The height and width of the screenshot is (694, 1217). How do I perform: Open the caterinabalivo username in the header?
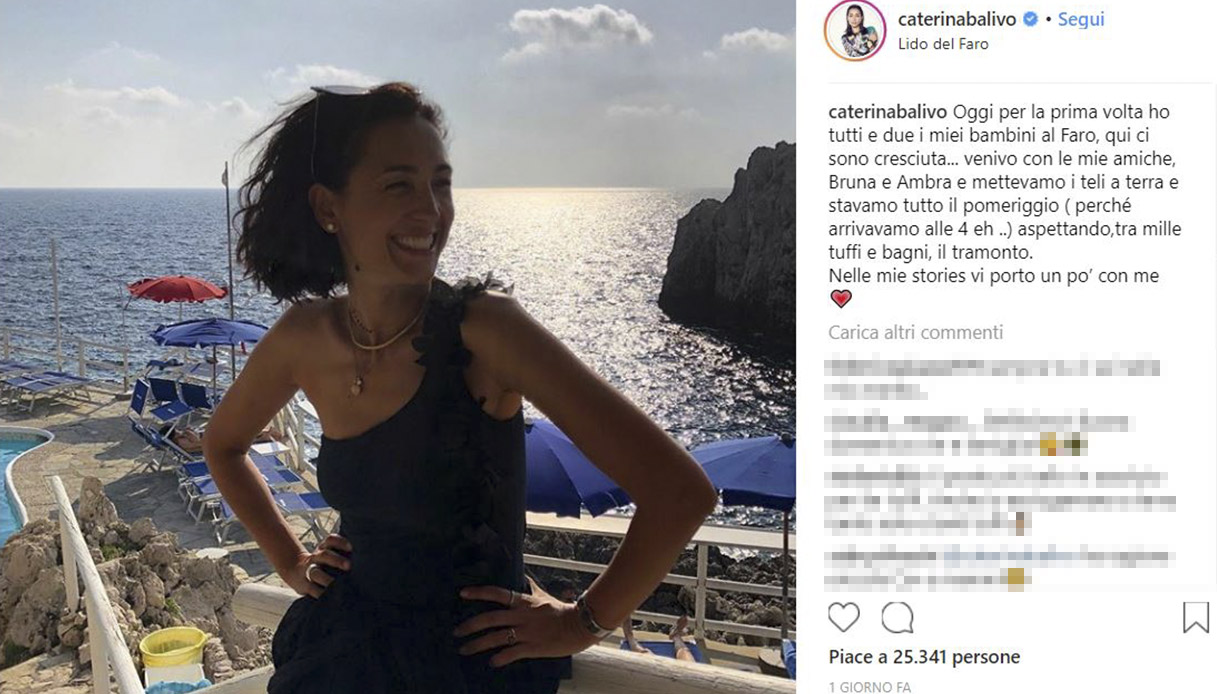(957, 19)
